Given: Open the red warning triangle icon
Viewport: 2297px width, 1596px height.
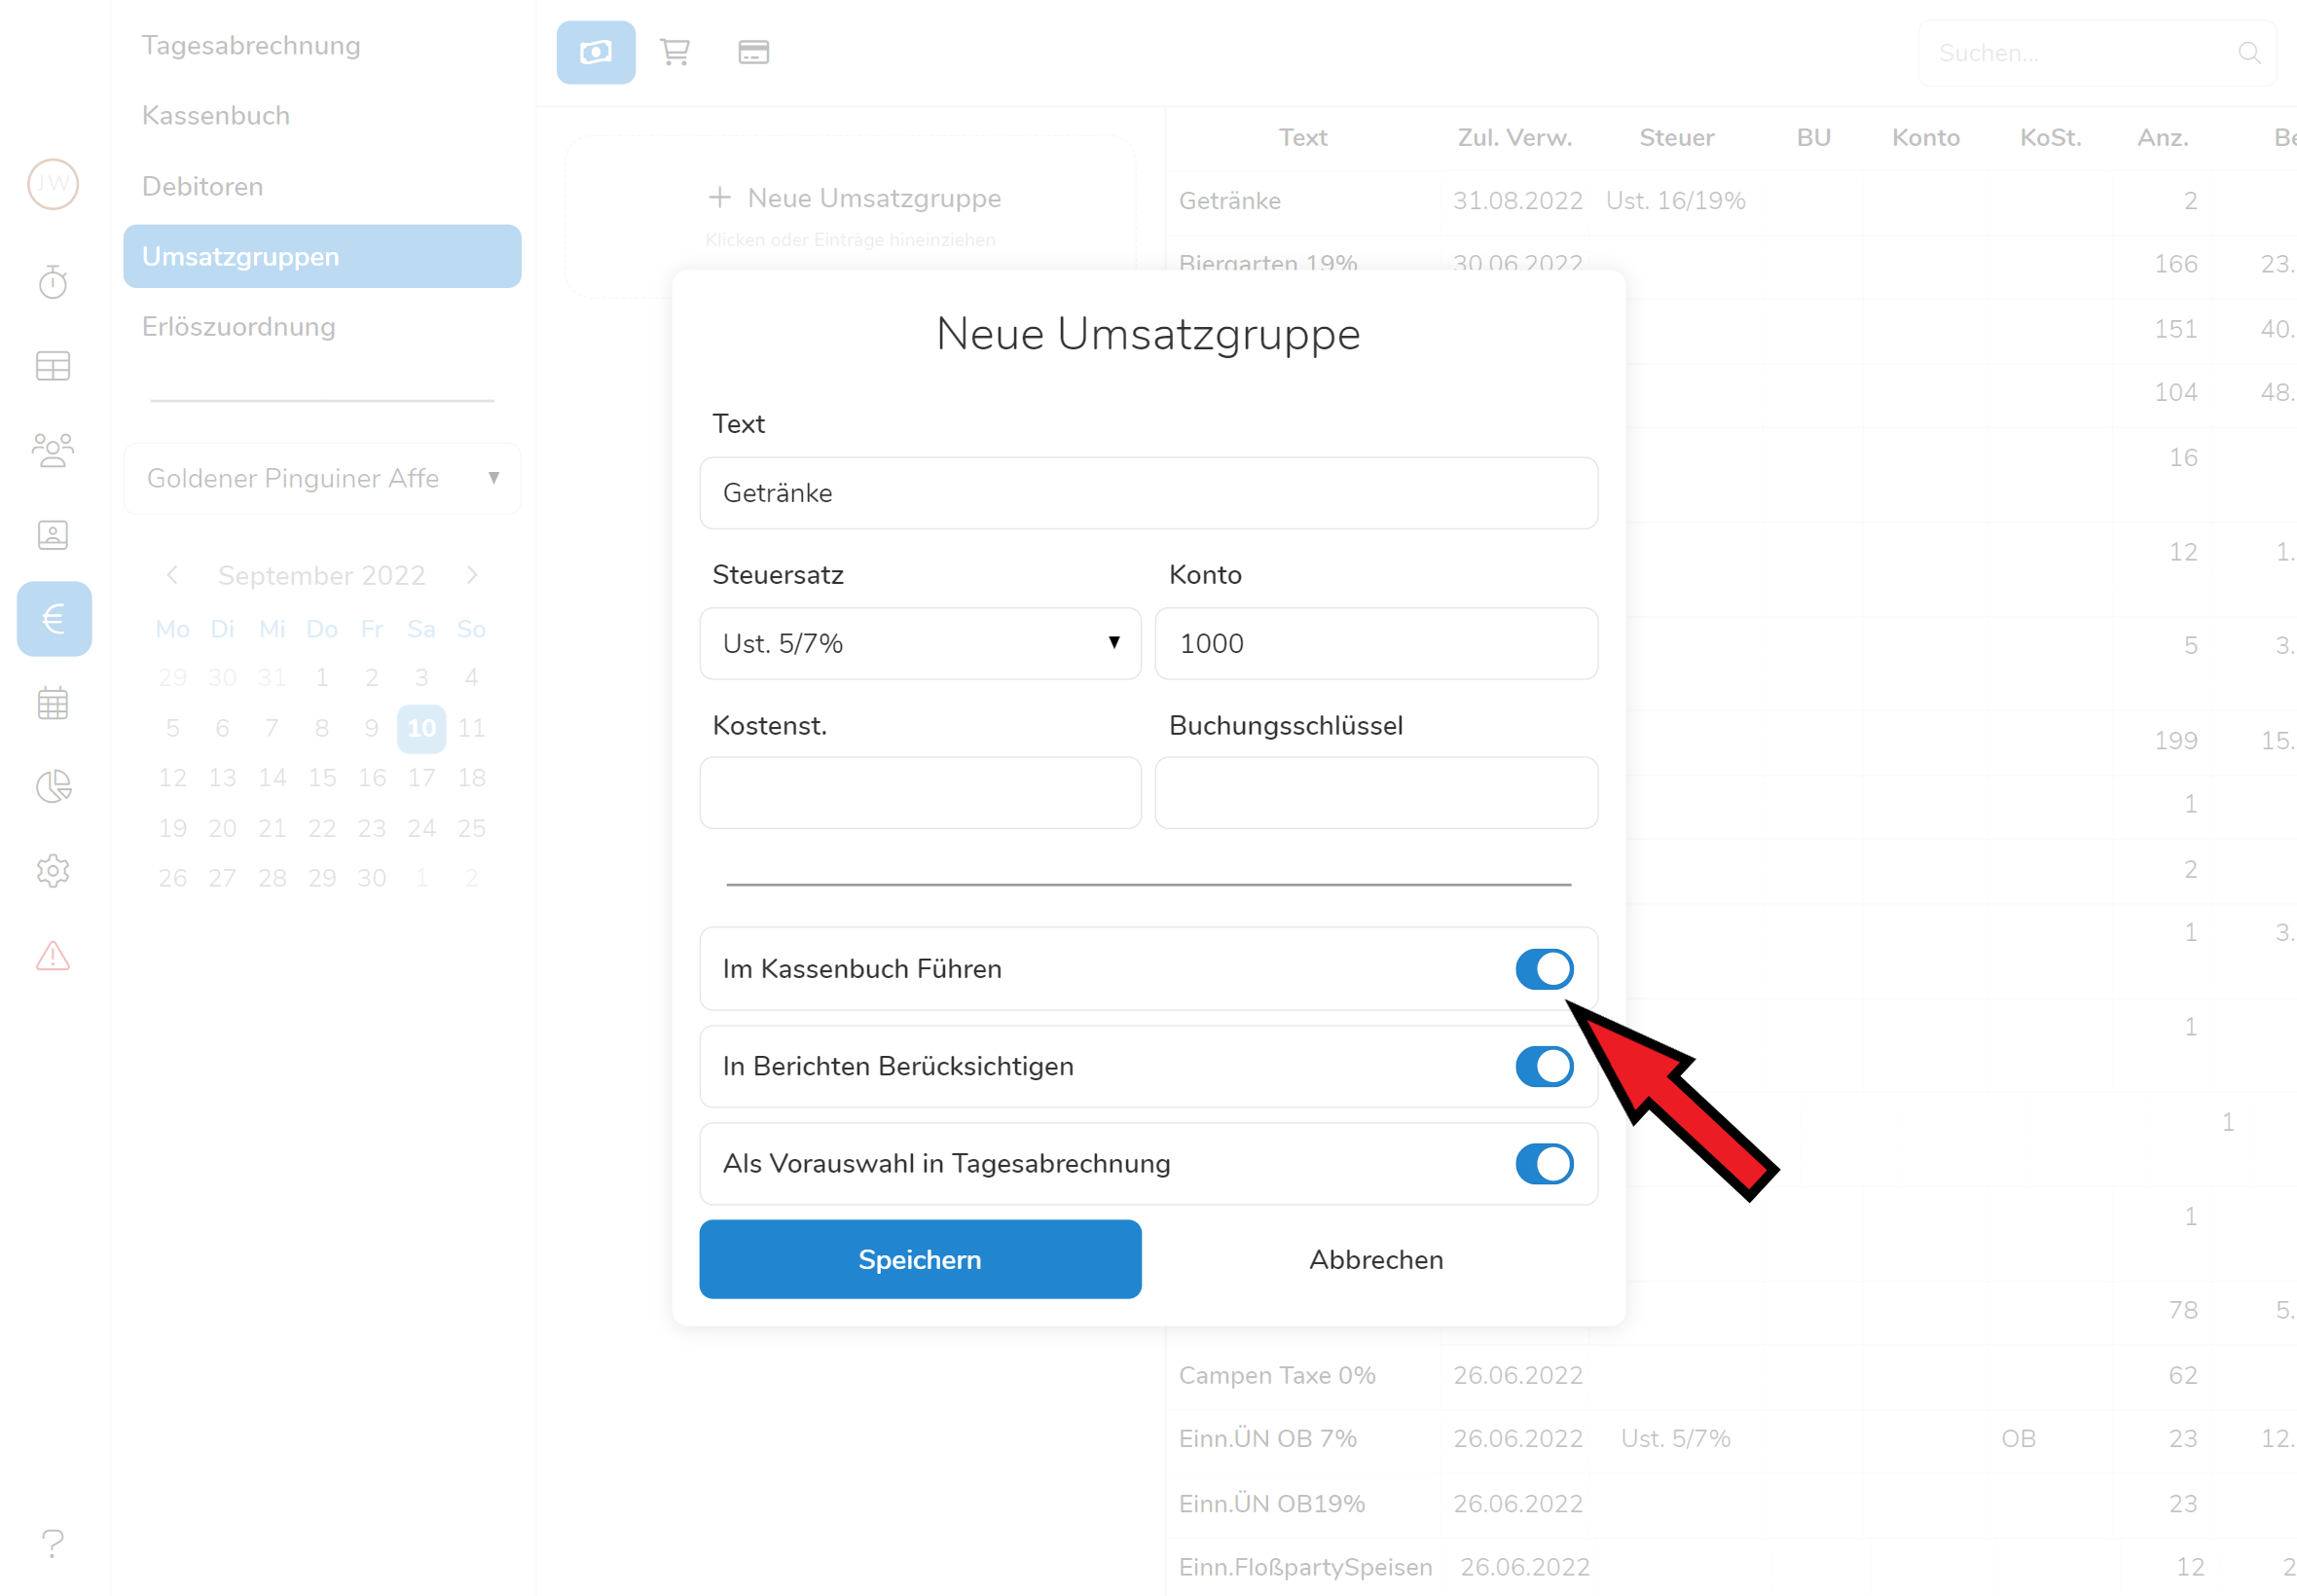Looking at the screenshot, I should point(53,956).
